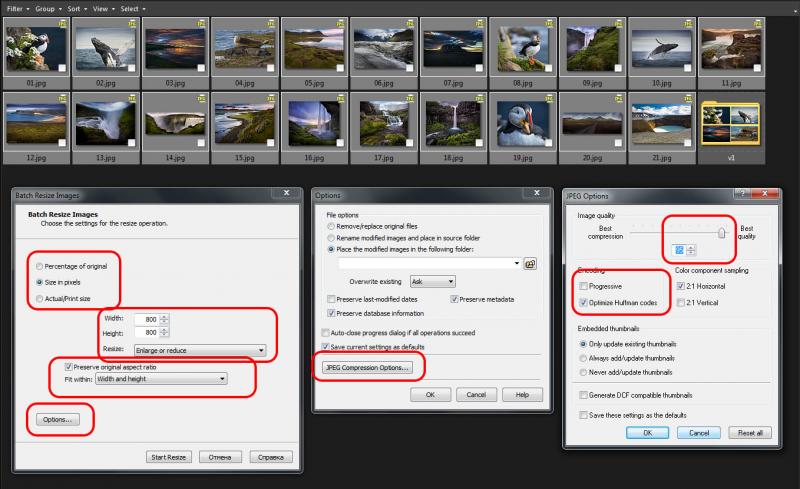Toggle Preserve metadata checkbox
Screen dimensions: 800x489
[x=454, y=299]
